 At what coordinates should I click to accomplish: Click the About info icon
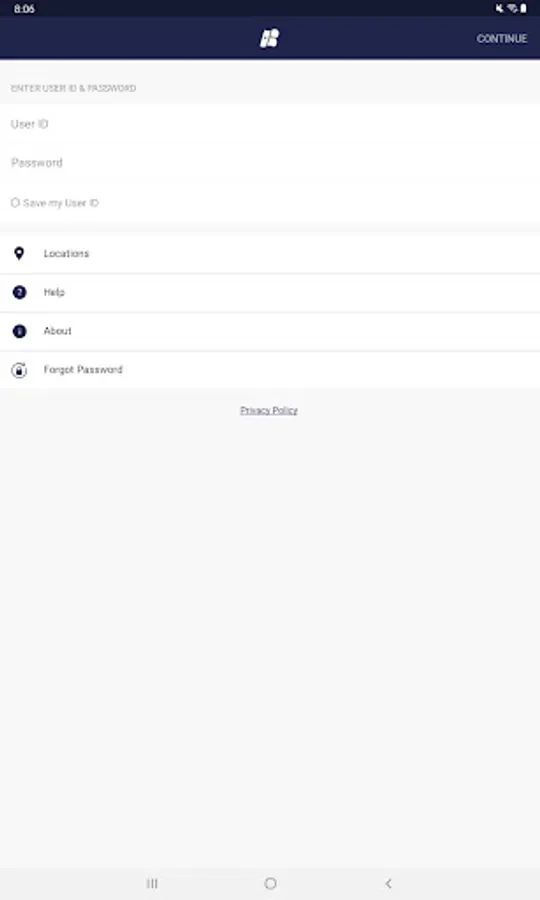(19, 331)
